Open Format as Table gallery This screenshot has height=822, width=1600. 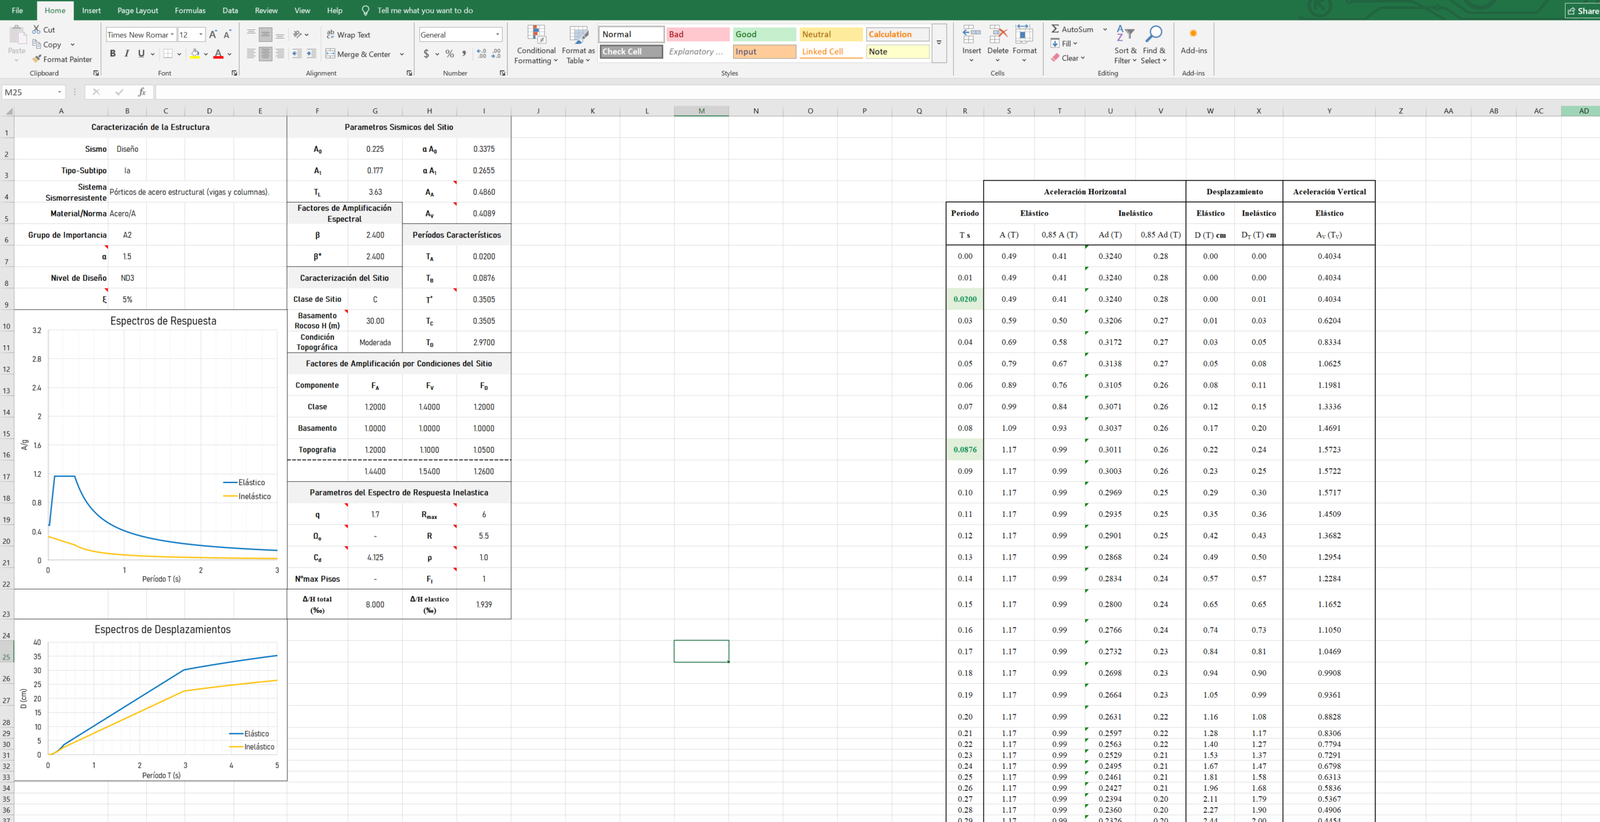(x=578, y=45)
